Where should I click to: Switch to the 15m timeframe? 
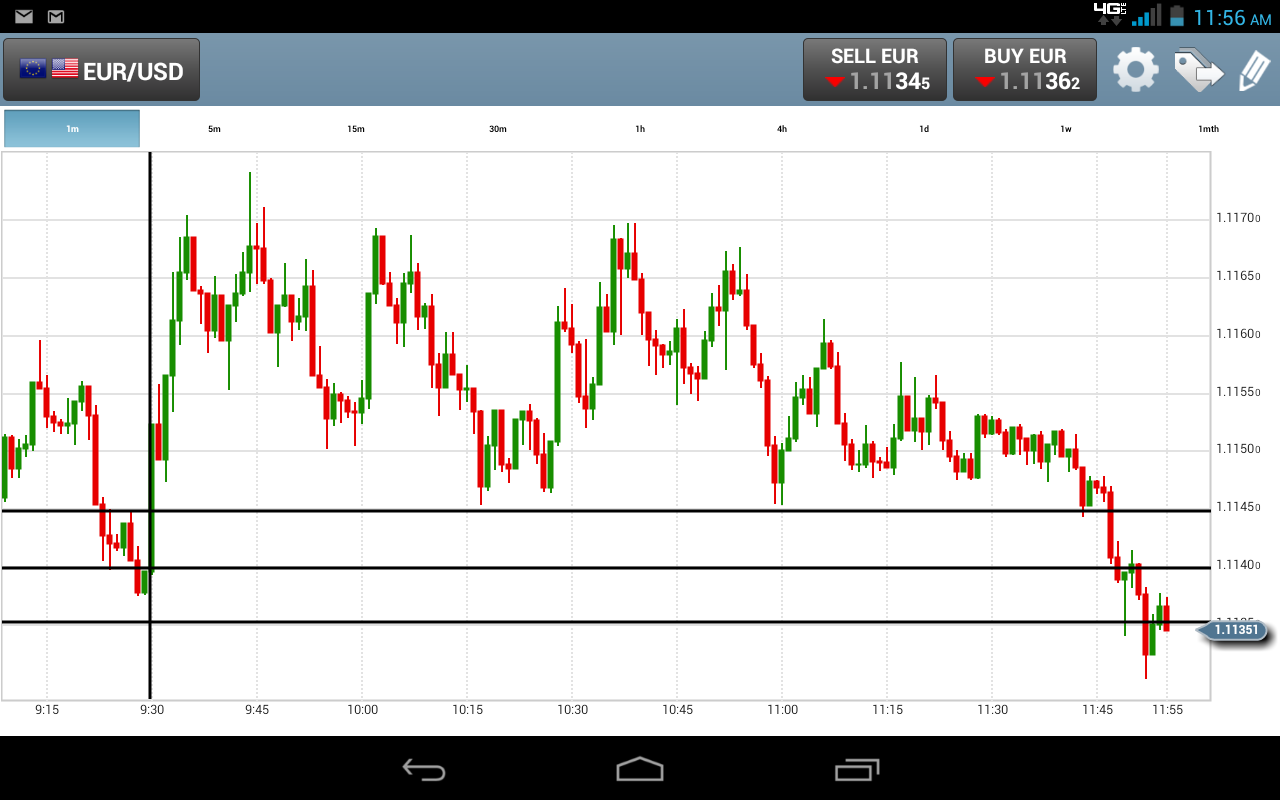pyautogui.click(x=356, y=129)
